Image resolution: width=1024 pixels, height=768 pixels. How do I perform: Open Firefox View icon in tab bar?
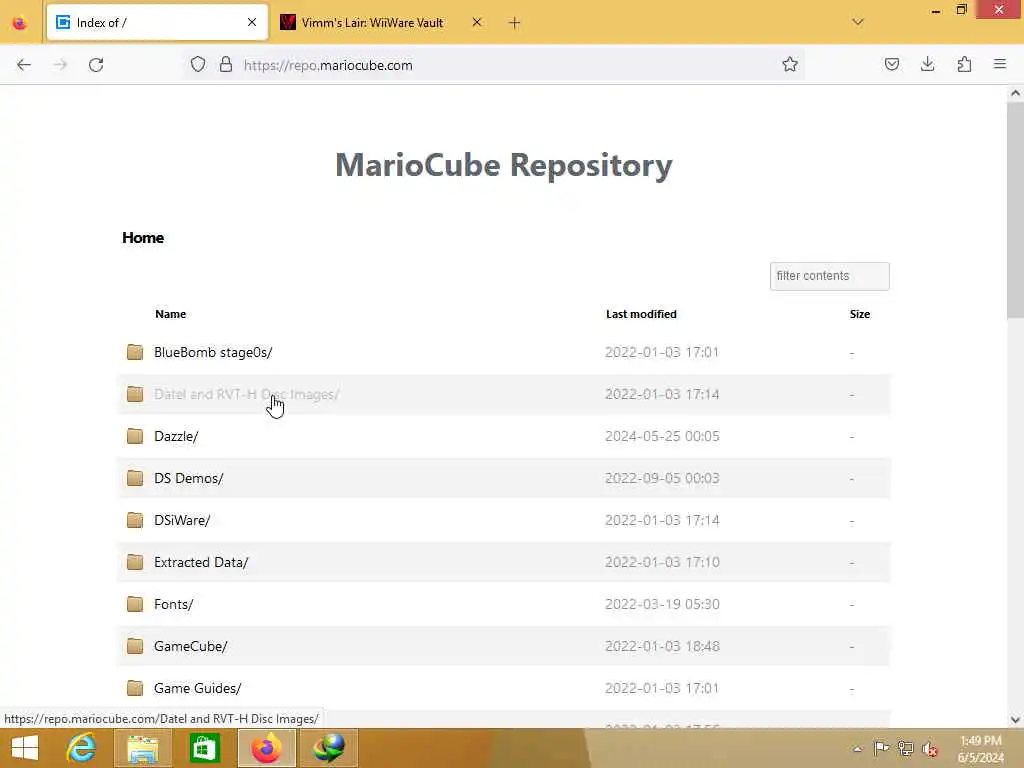point(20,23)
